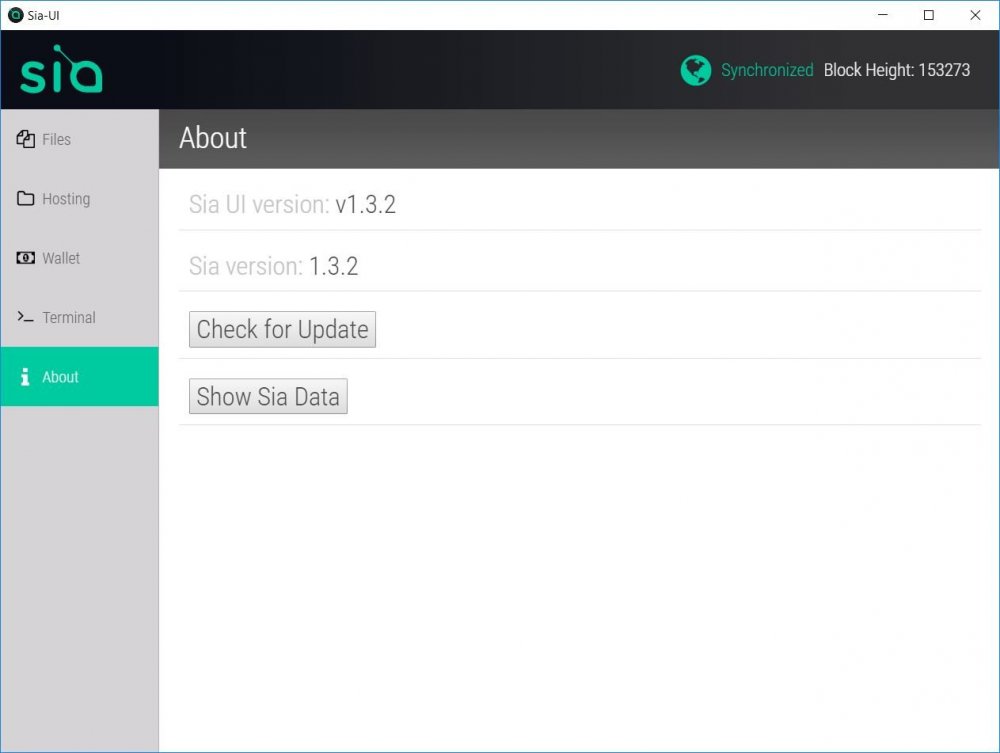This screenshot has width=1000, height=753.
Task: Click Block Height: 153273 text
Action: click(x=897, y=70)
